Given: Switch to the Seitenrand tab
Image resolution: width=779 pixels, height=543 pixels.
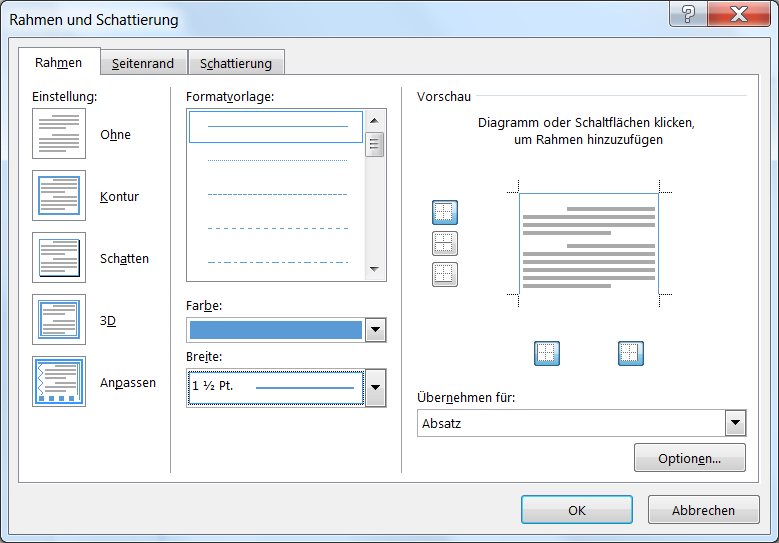Looking at the screenshot, I should coord(143,64).
